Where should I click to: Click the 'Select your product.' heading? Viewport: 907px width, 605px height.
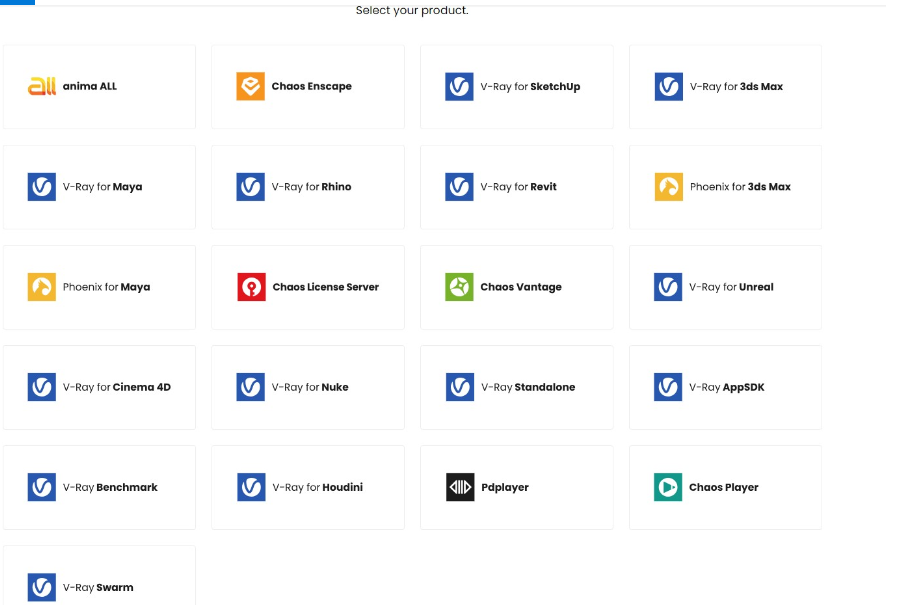[x=412, y=10]
